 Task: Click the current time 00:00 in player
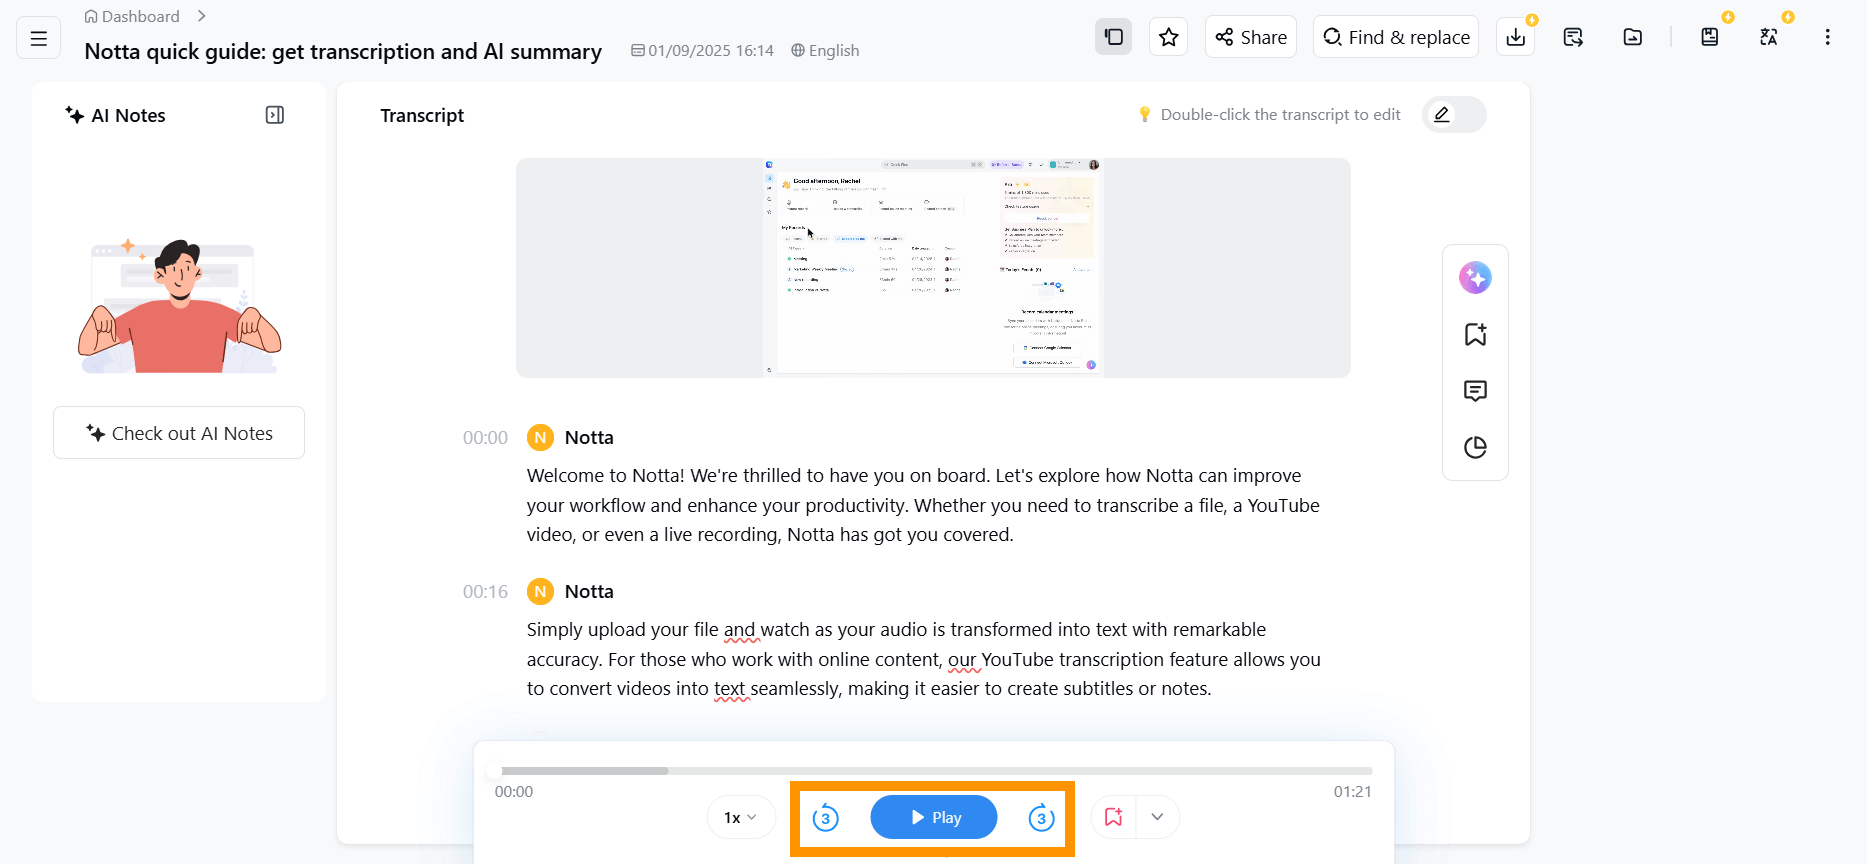pos(514,792)
